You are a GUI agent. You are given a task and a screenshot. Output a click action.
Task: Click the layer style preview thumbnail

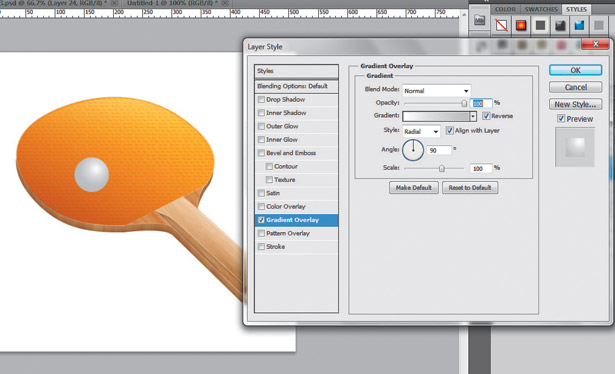(575, 147)
